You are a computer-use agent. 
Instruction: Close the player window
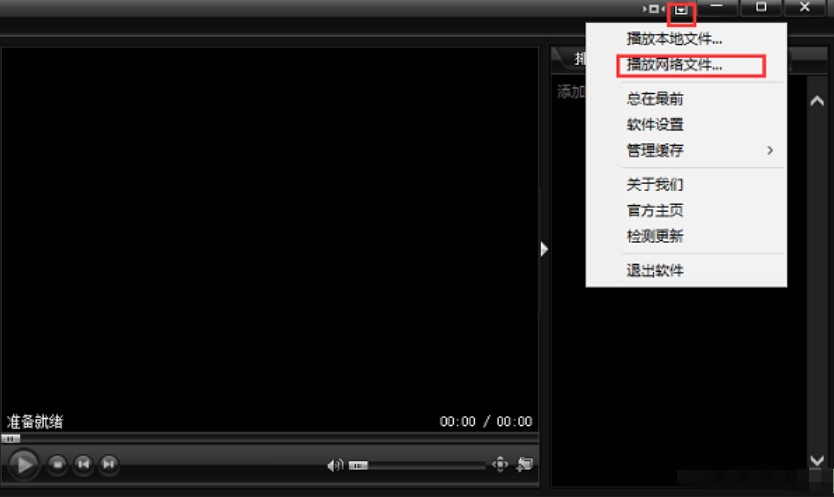click(805, 7)
